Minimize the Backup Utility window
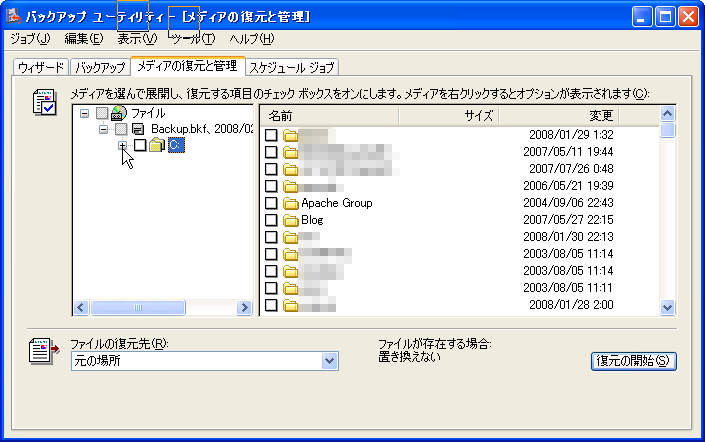 [642, 17]
